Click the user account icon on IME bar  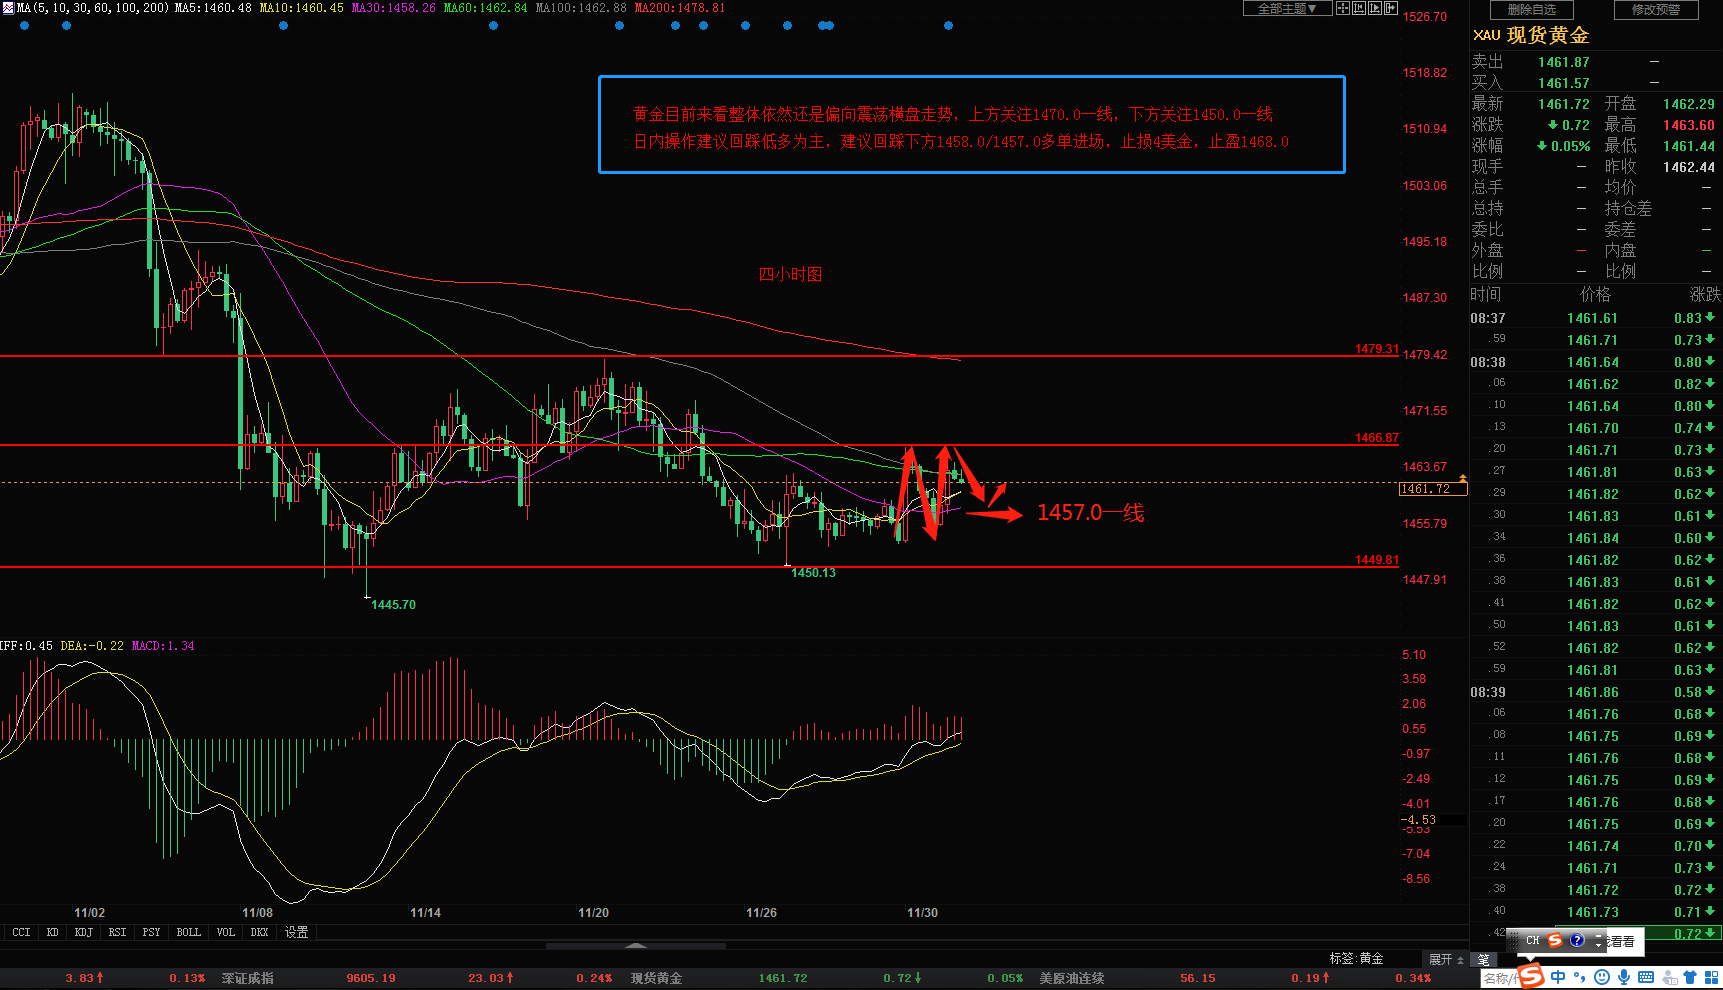point(1669,977)
